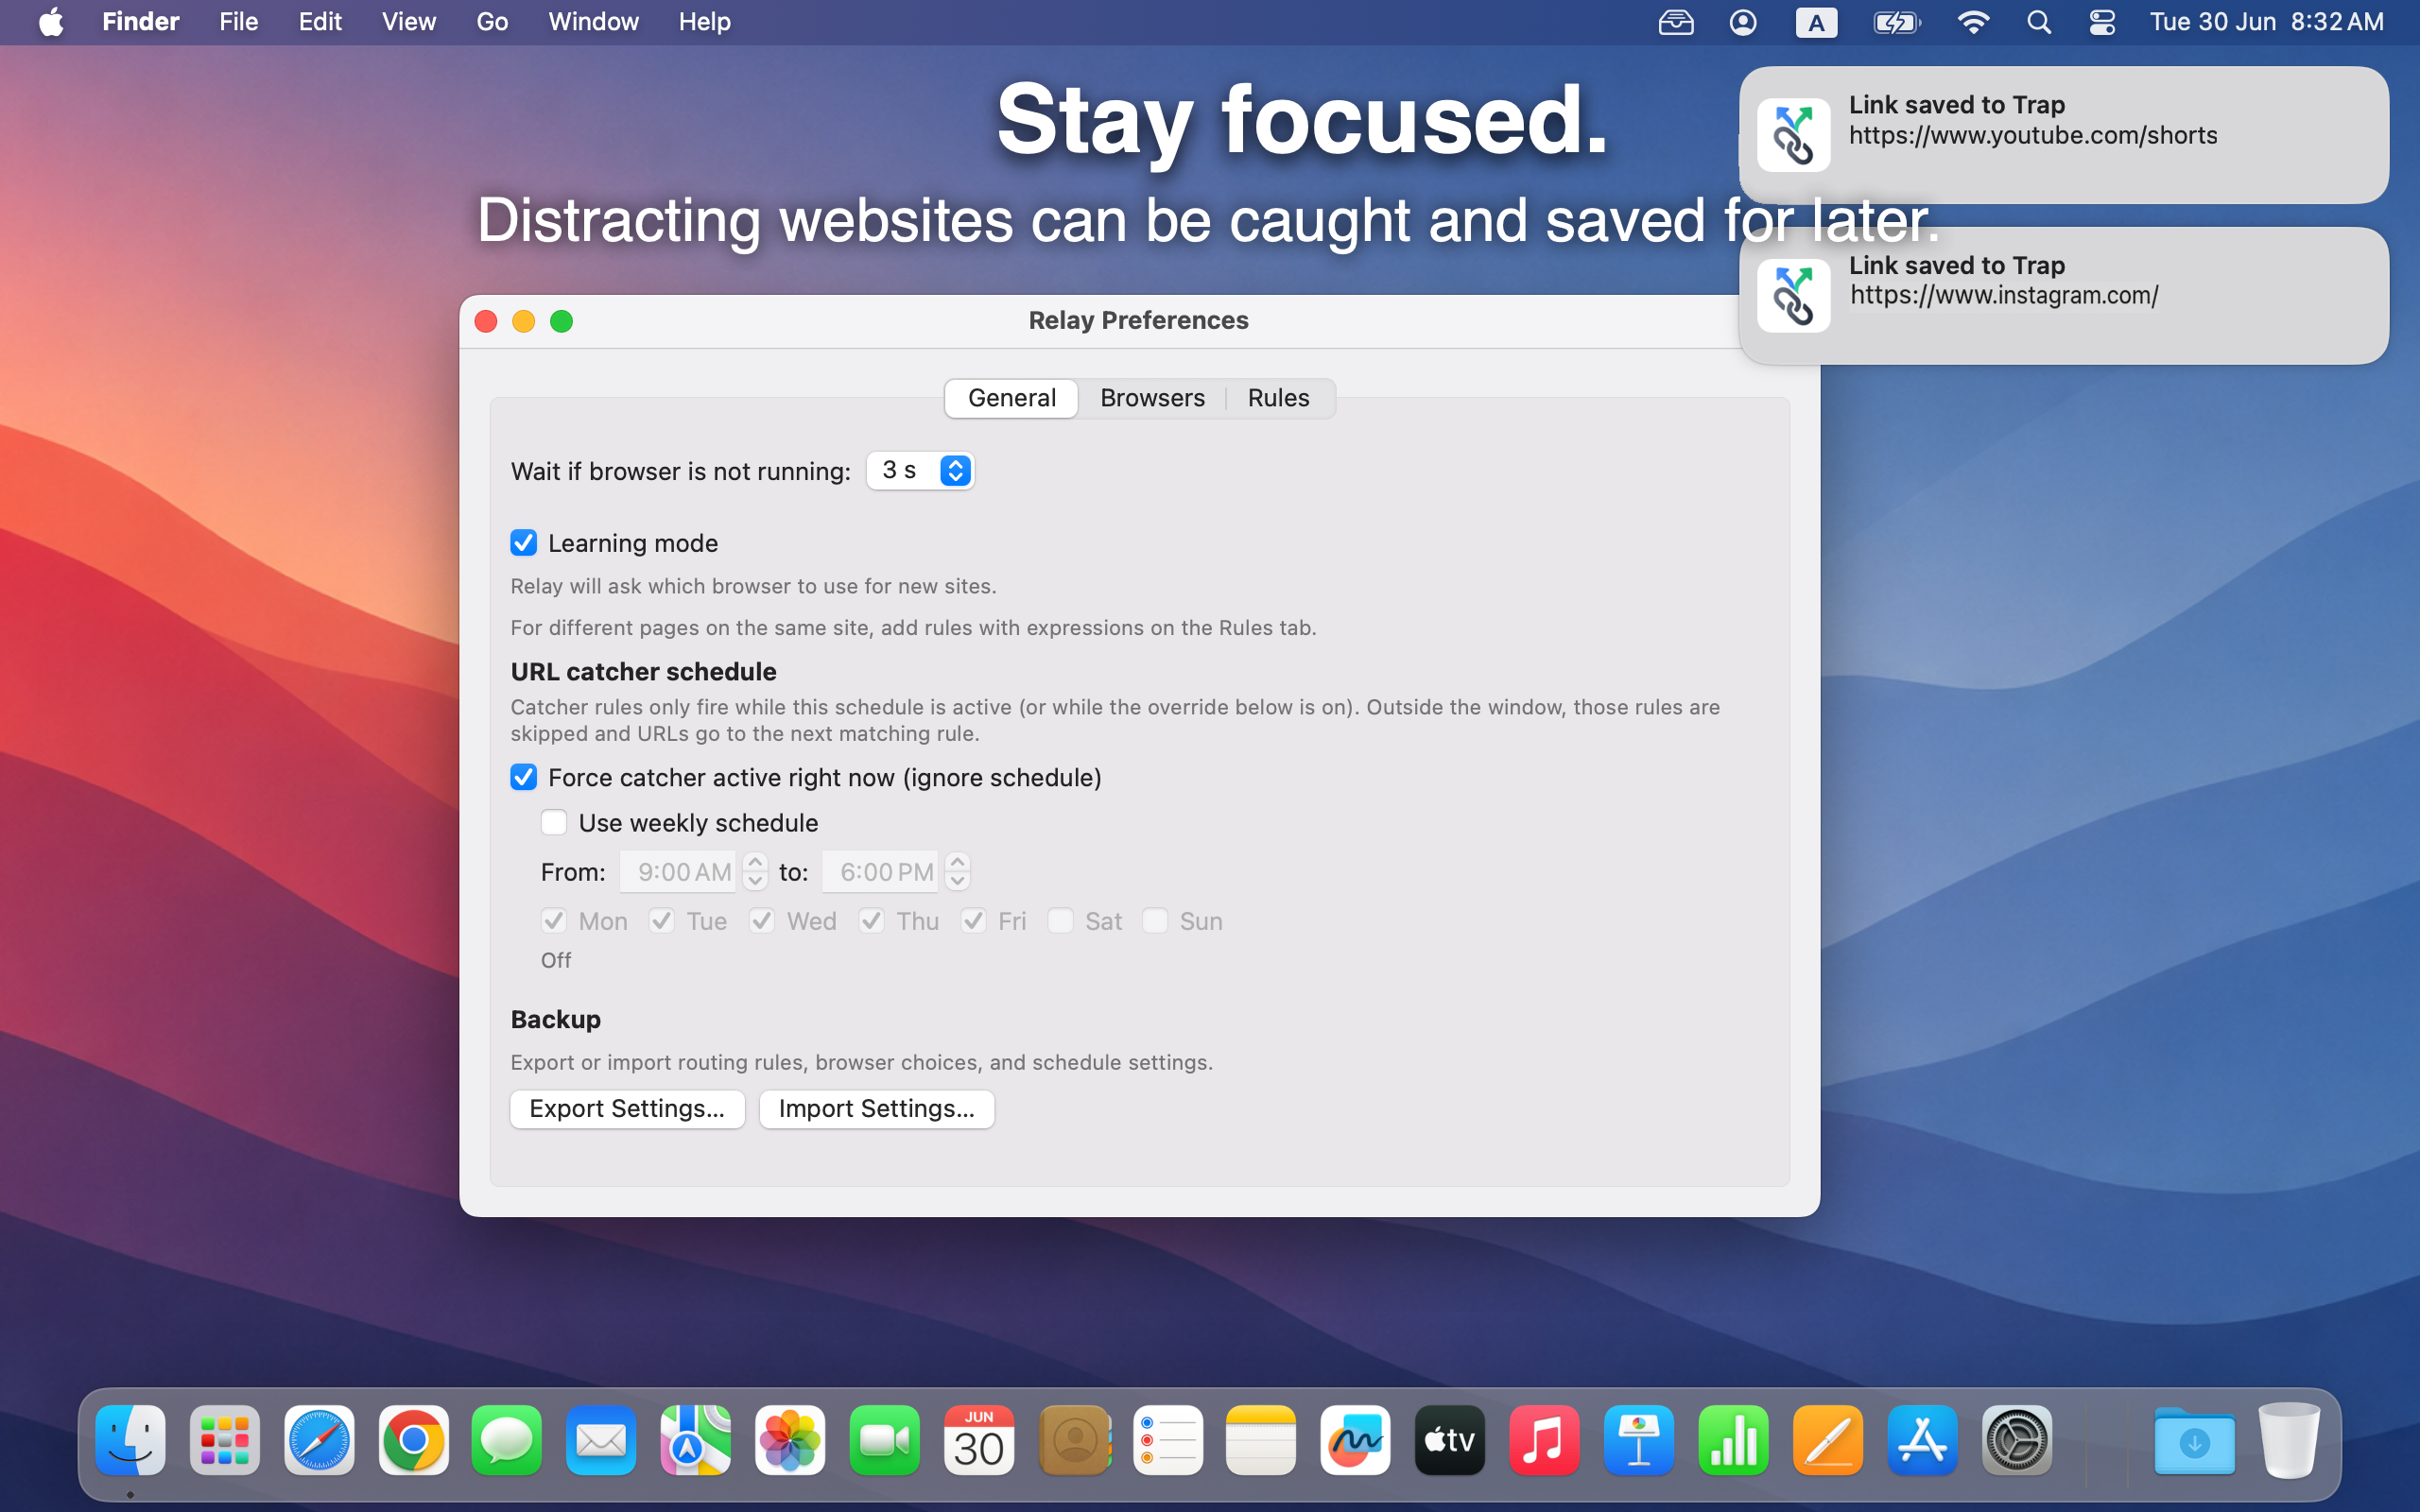
Task: Click the From time stepper arrows
Action: pos(755,871)
